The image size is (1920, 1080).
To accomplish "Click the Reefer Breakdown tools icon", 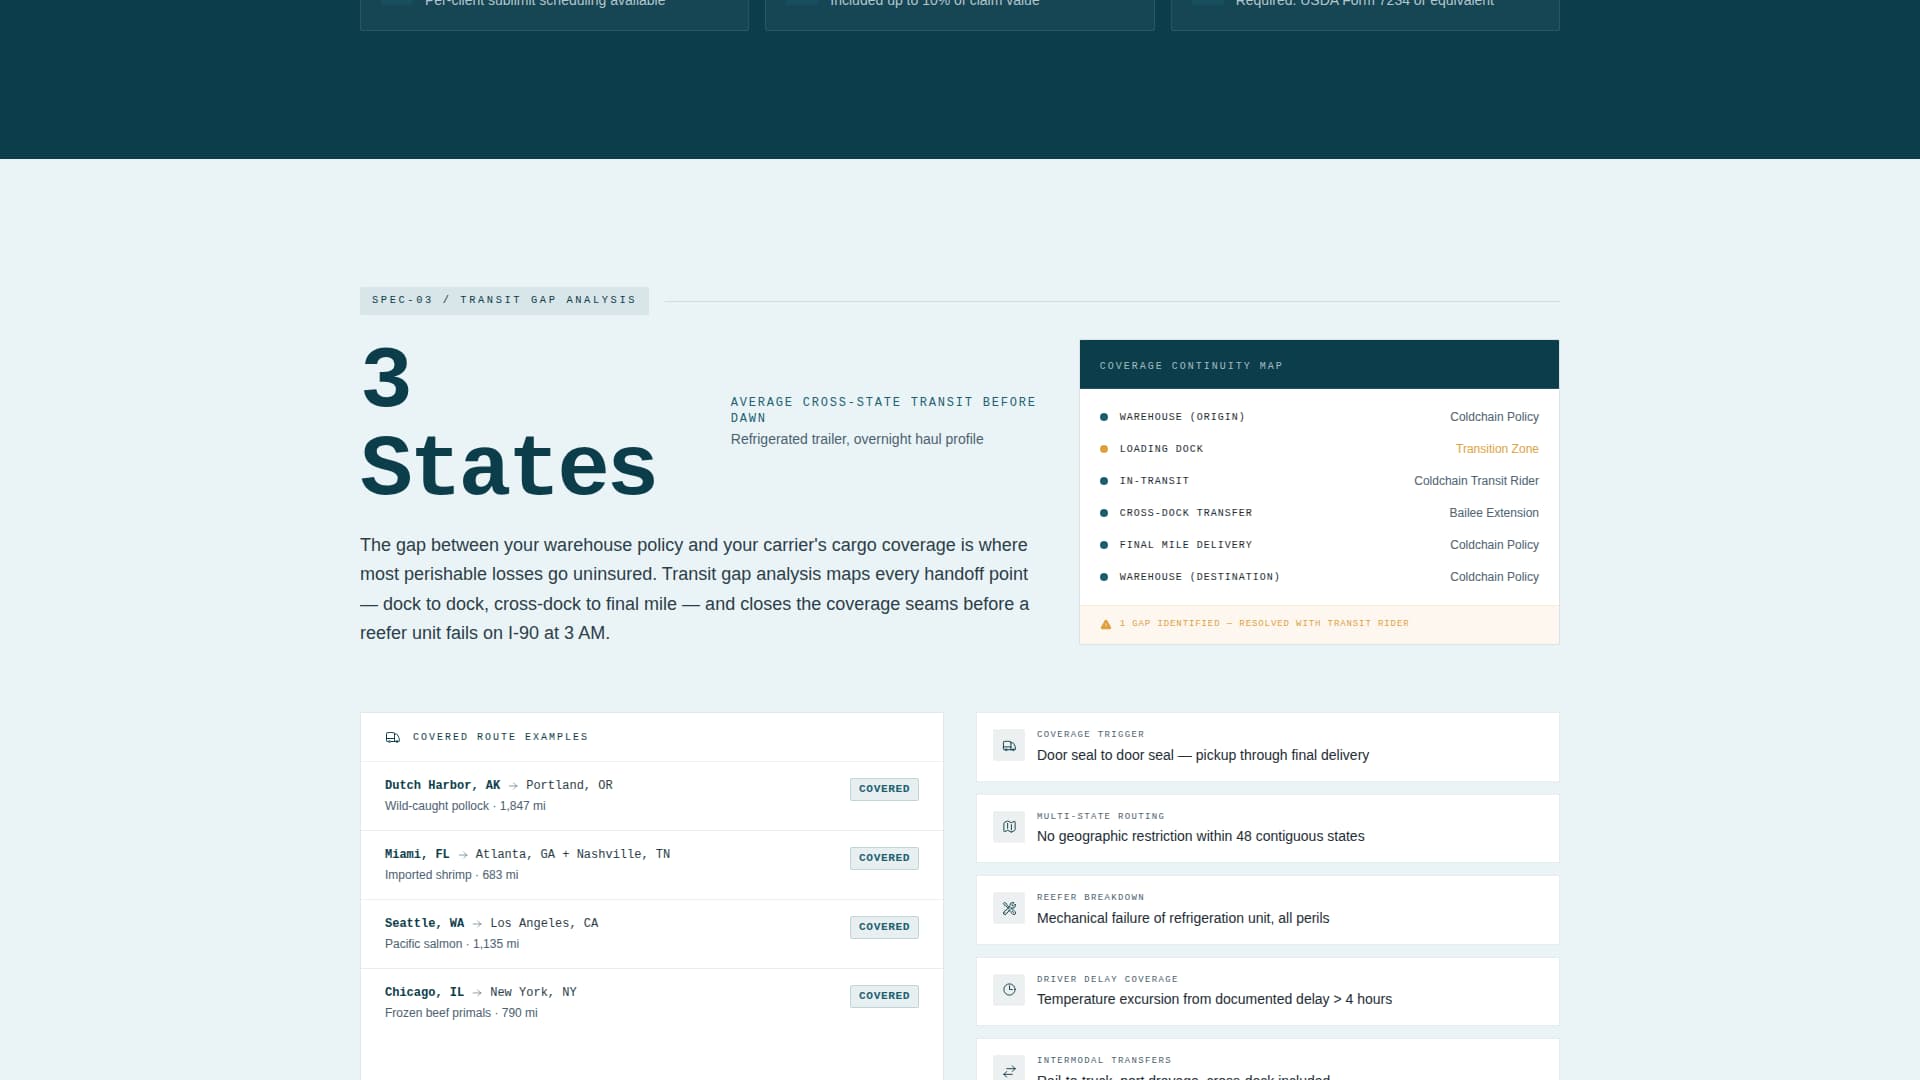I will (1009, 909).
